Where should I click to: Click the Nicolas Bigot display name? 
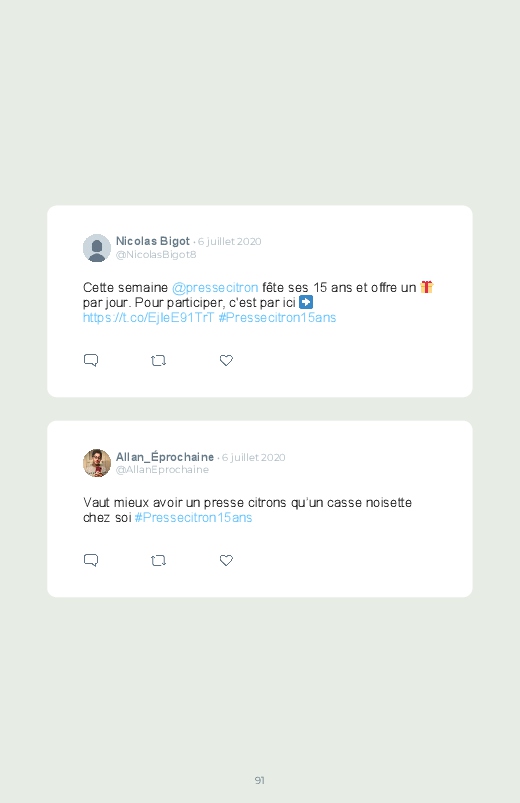tap(153, 241)
